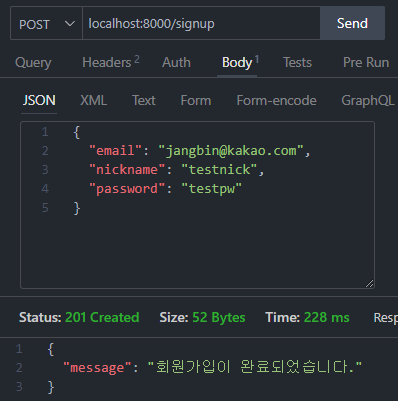Image resolution: width=398 pixels, height=401 pixels.
Task: Send the request
Action: (x=352, y=23)
